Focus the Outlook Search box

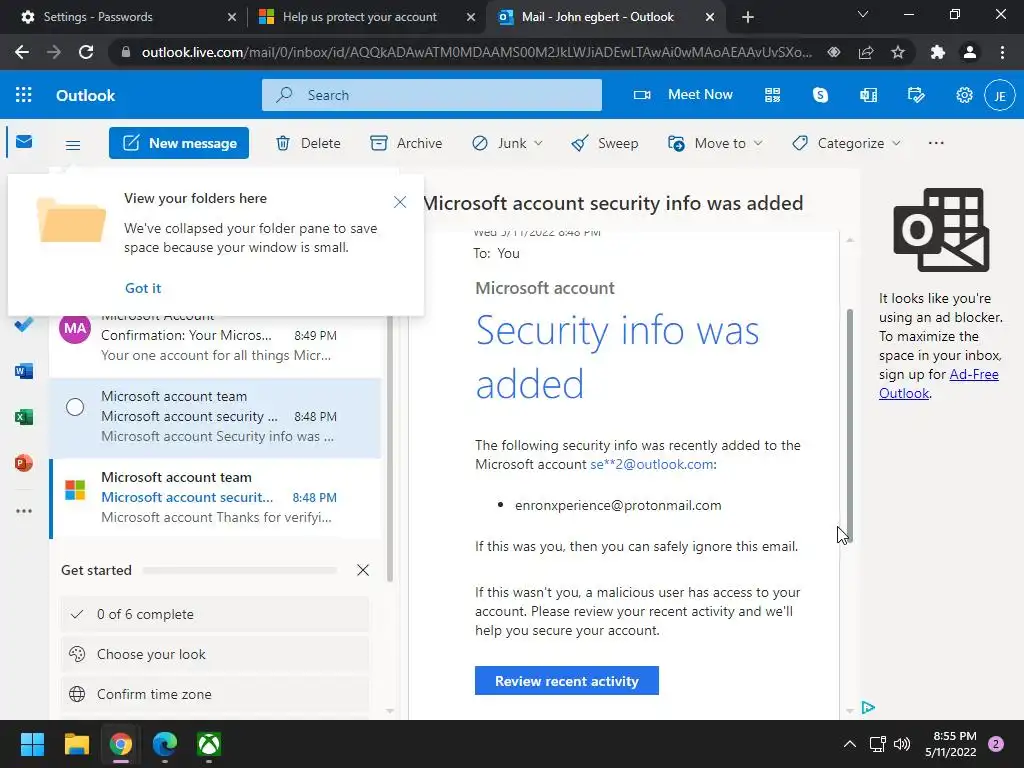[x=432, y=95]
